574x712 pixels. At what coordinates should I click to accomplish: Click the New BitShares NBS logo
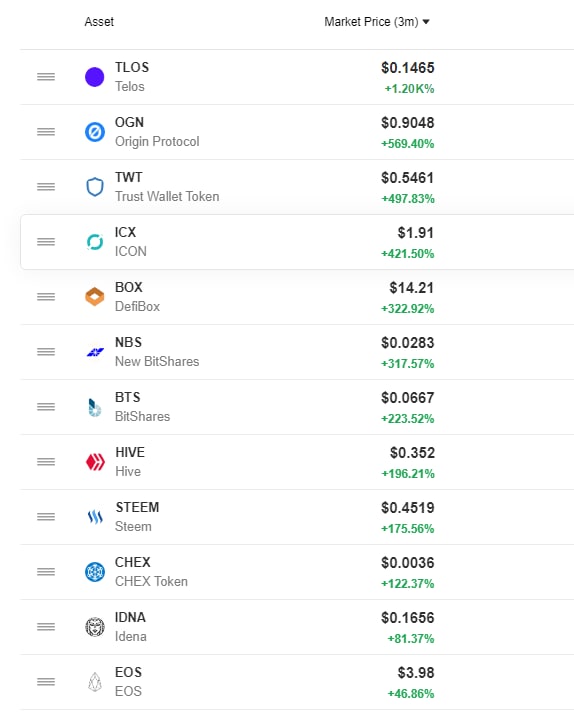tap(94, 352)
